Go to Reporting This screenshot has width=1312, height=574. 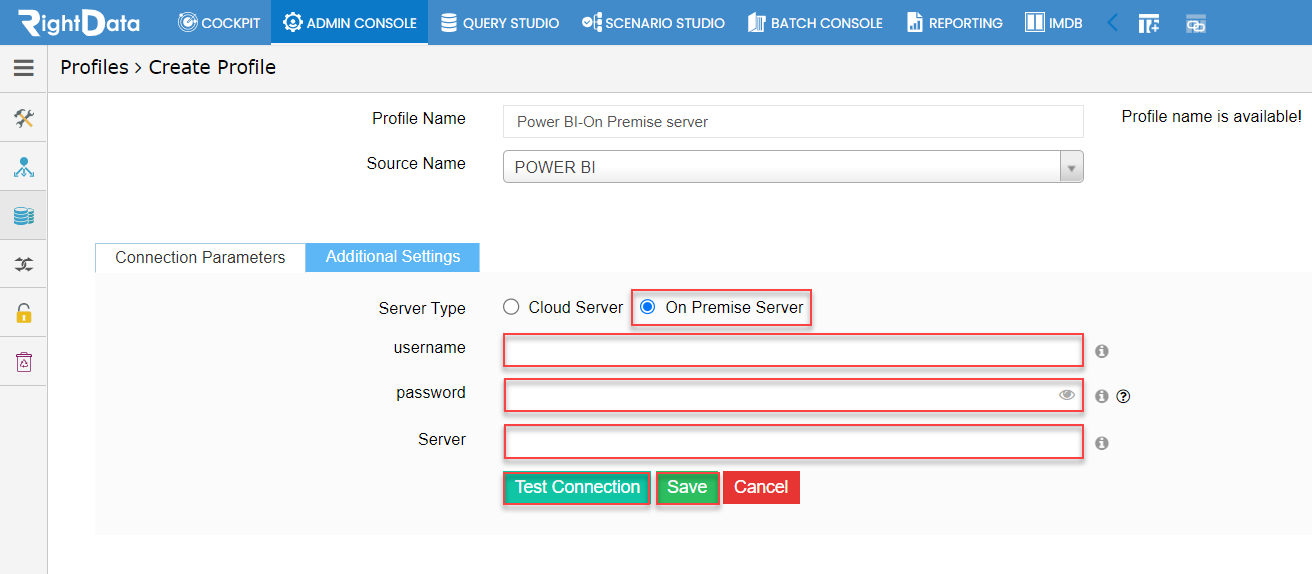[954, 22]
